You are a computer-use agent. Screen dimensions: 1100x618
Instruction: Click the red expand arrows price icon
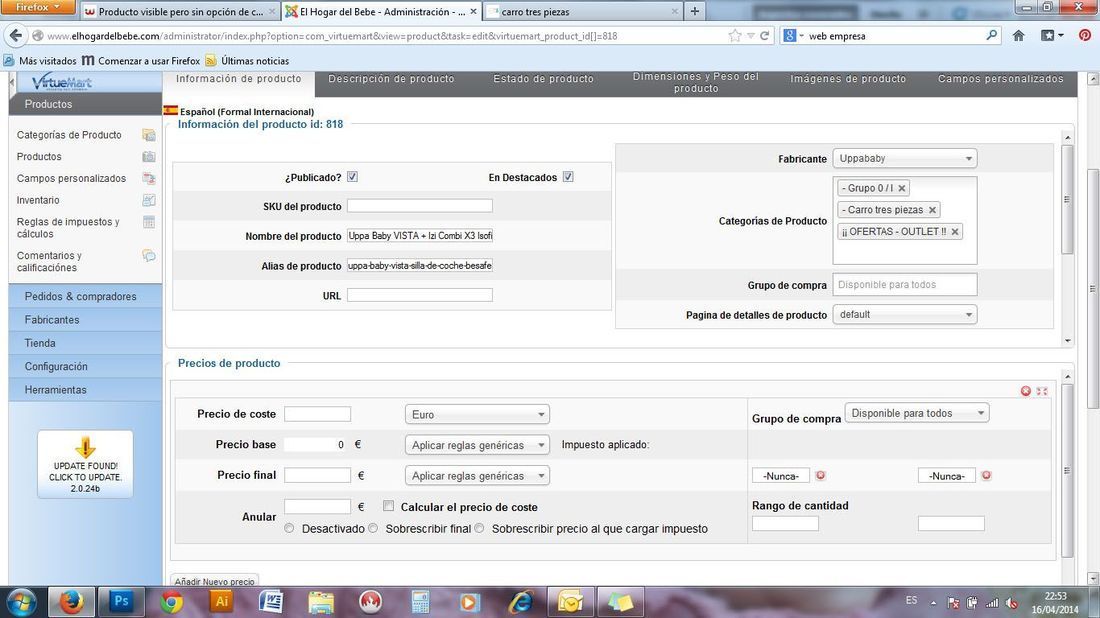pyautogui.click(x=1042, y=391)
